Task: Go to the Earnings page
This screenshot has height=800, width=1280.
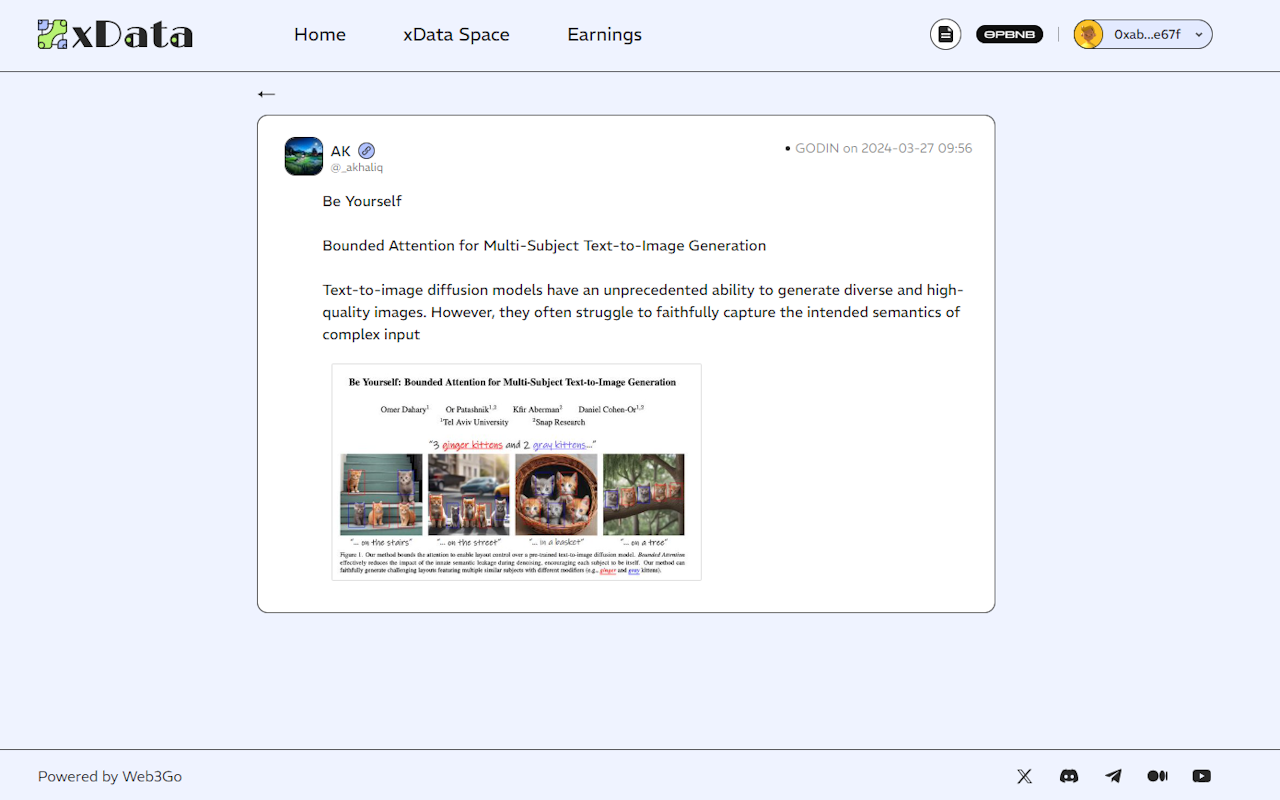Action: tap(604, 34)
